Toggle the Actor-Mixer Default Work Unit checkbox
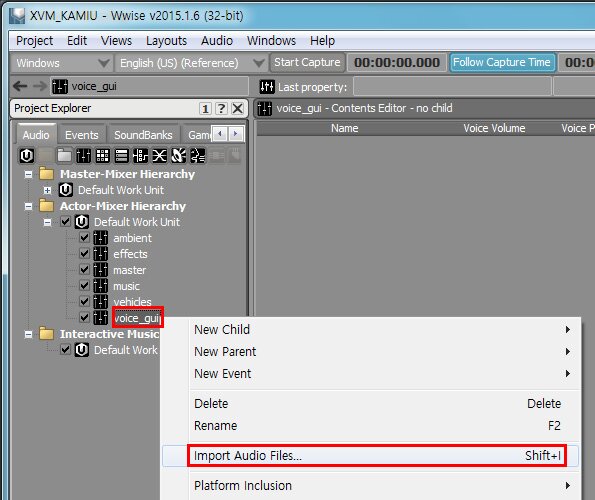The width and height of the screenshot is (595, 500). point(65,222)
